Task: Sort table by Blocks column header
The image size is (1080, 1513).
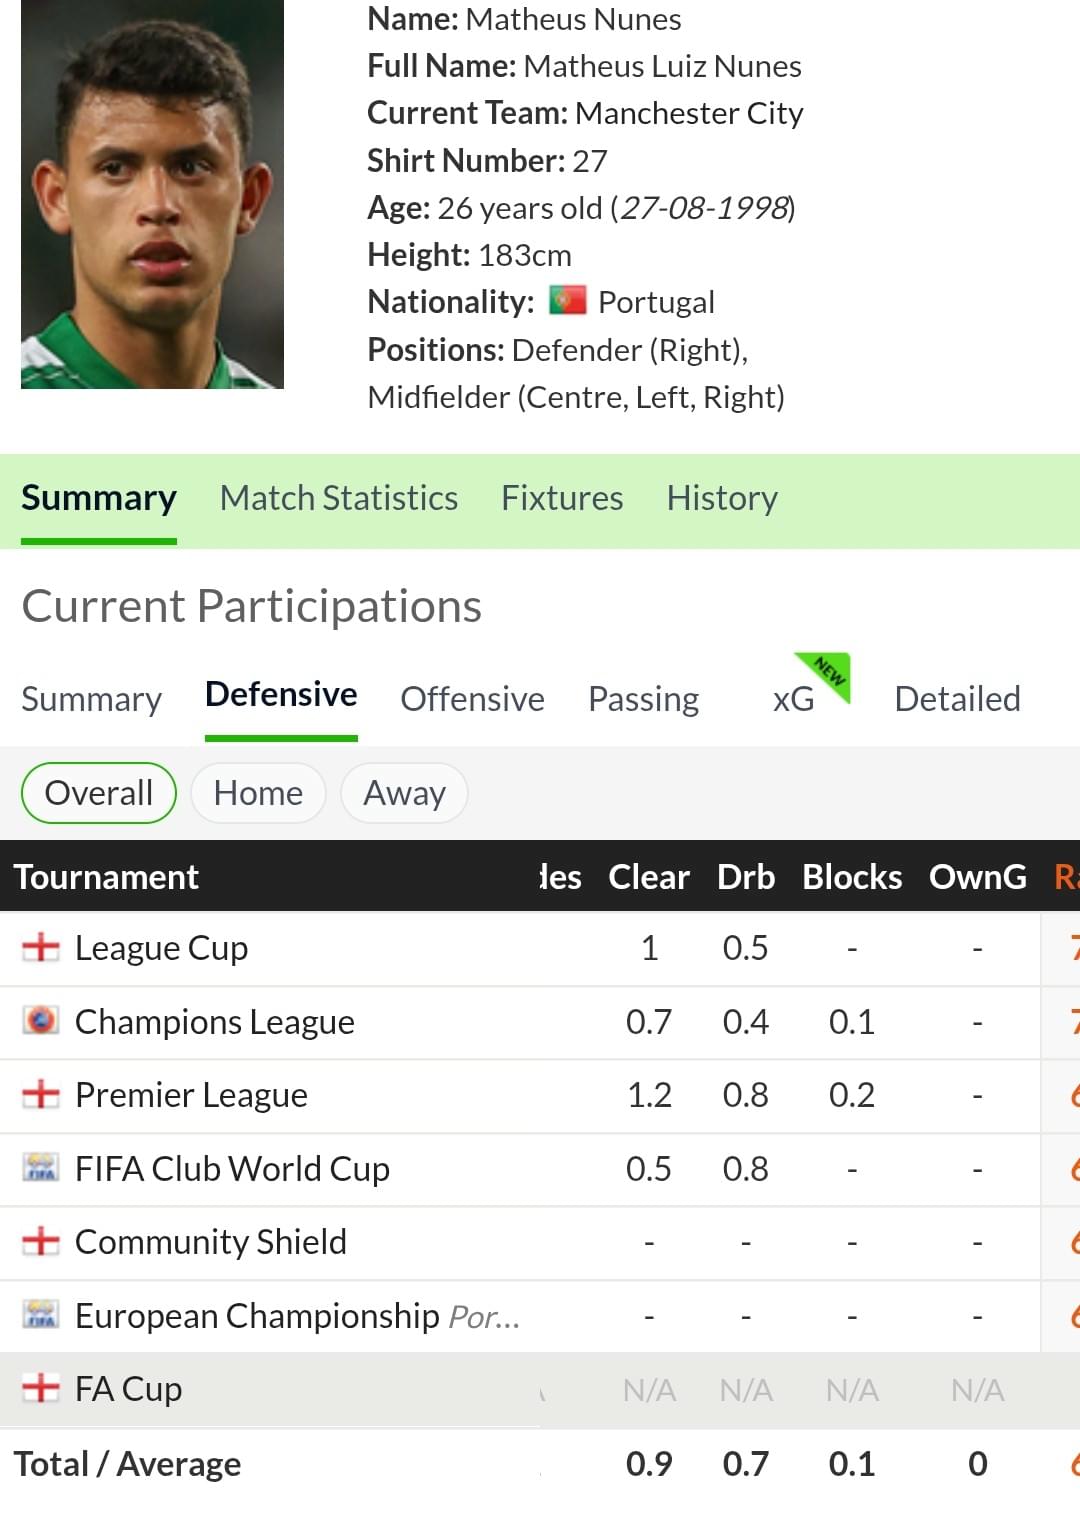Action: (852, 877)
